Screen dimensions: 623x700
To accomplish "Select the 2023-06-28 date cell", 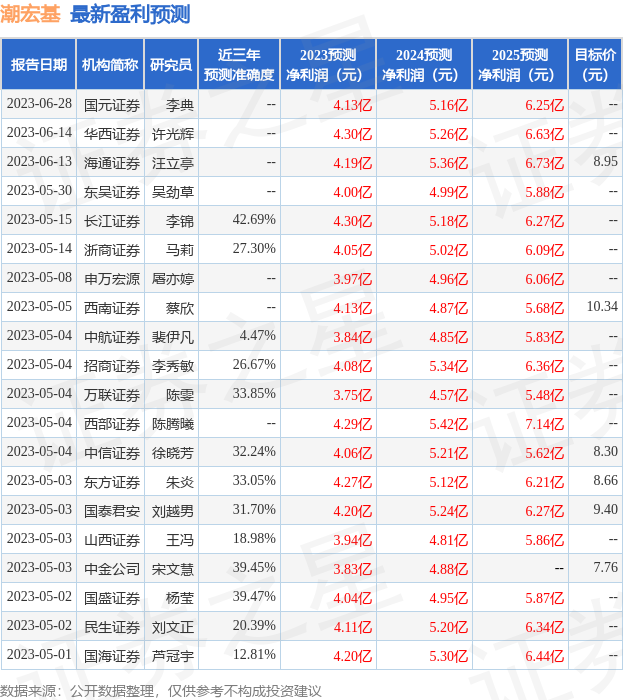I will pos(39,104).
